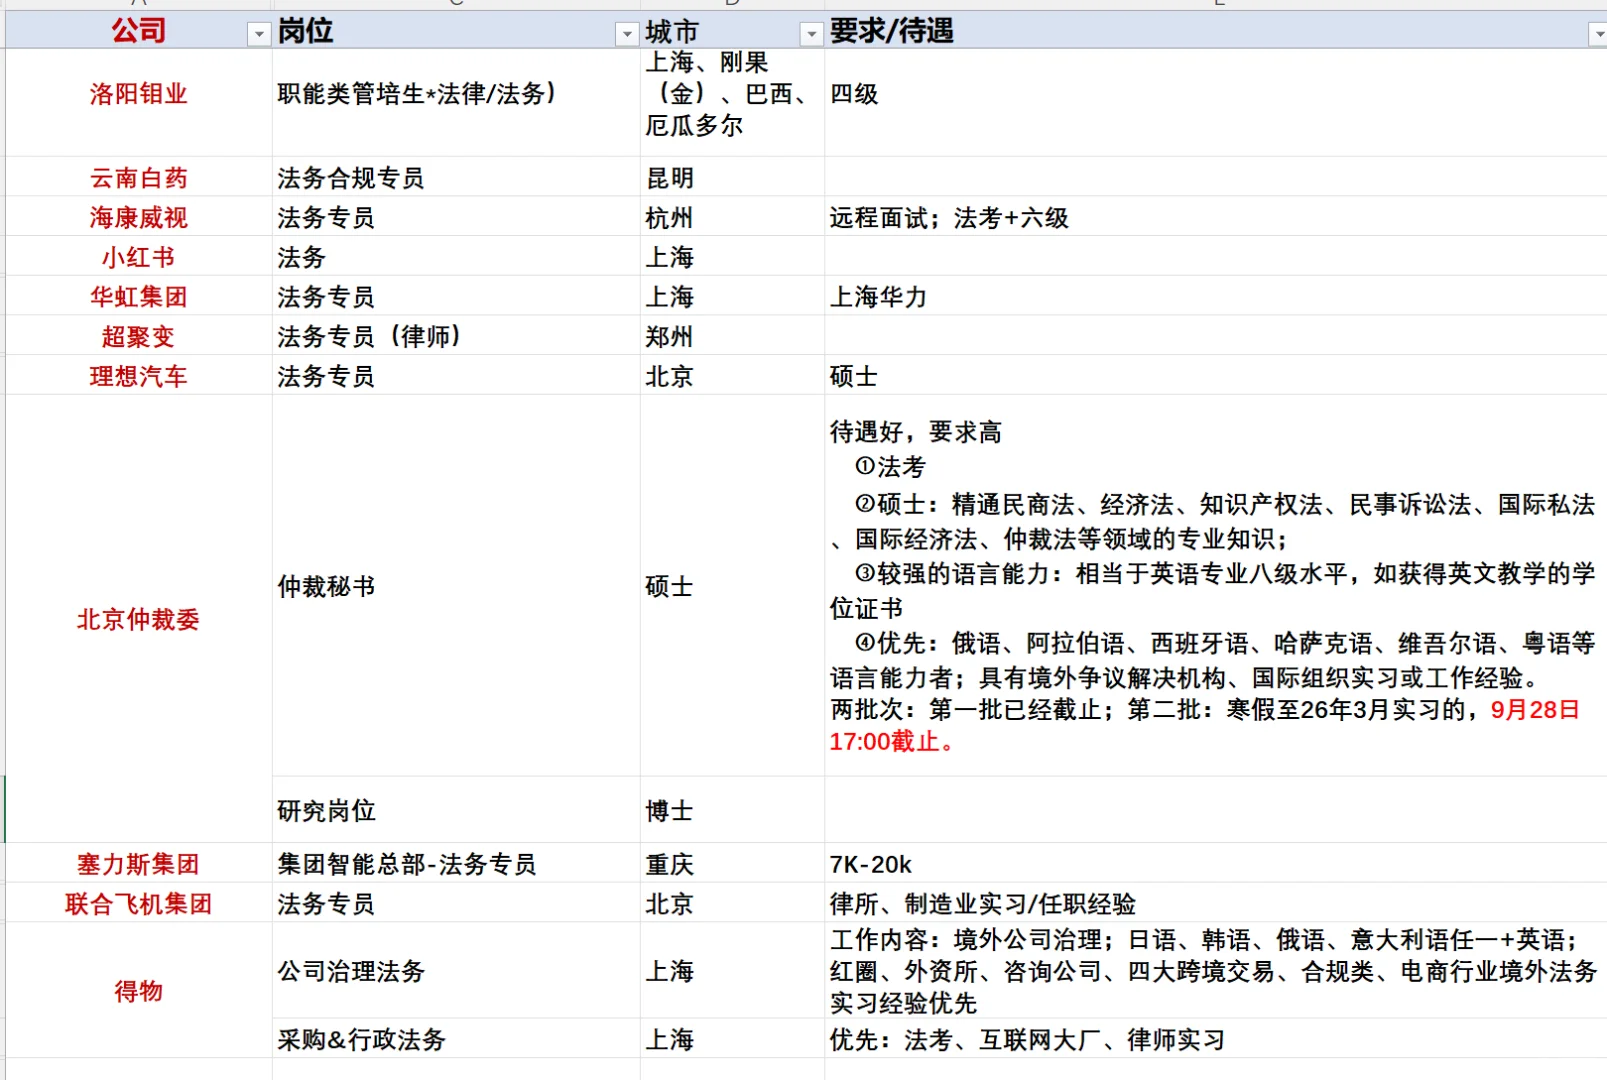
Task: Select the 远程面试;法考+六级 cell
Action: [1216, 217]
